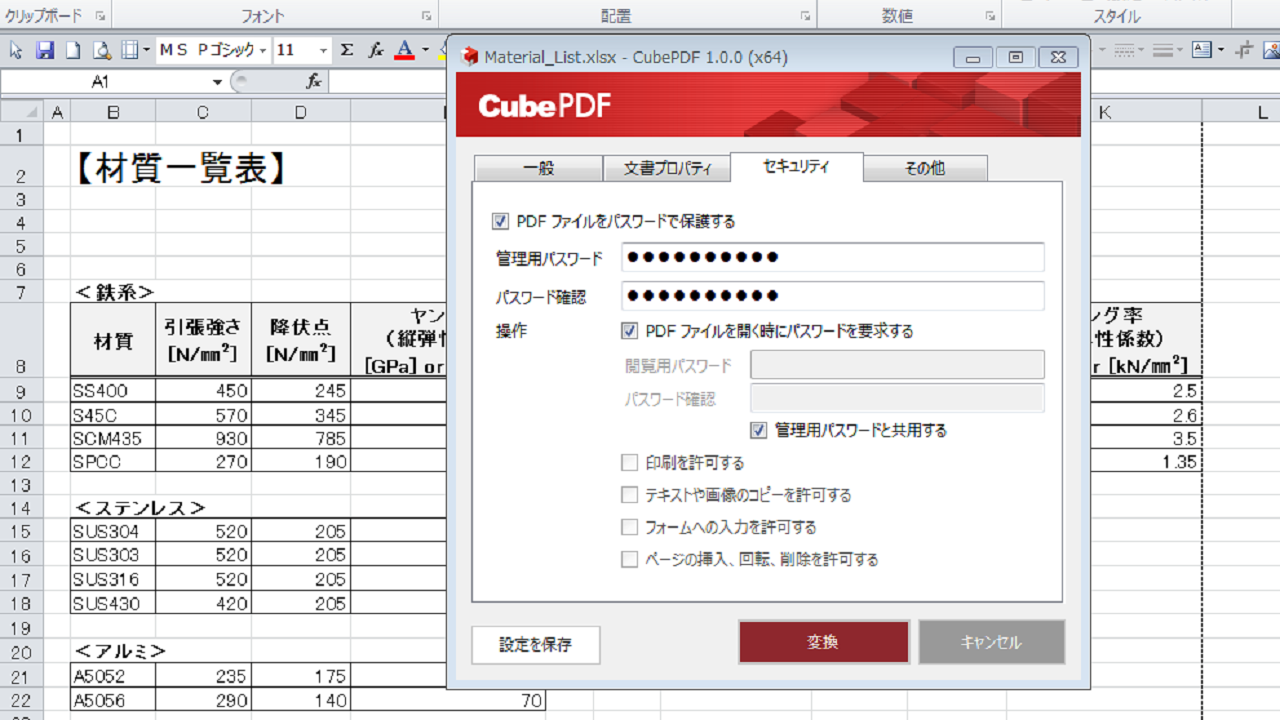The image size is (1280, 720).
Task: Select the pointer arrow tool in Excel toolbar
Action: click(x=16, y=50)
